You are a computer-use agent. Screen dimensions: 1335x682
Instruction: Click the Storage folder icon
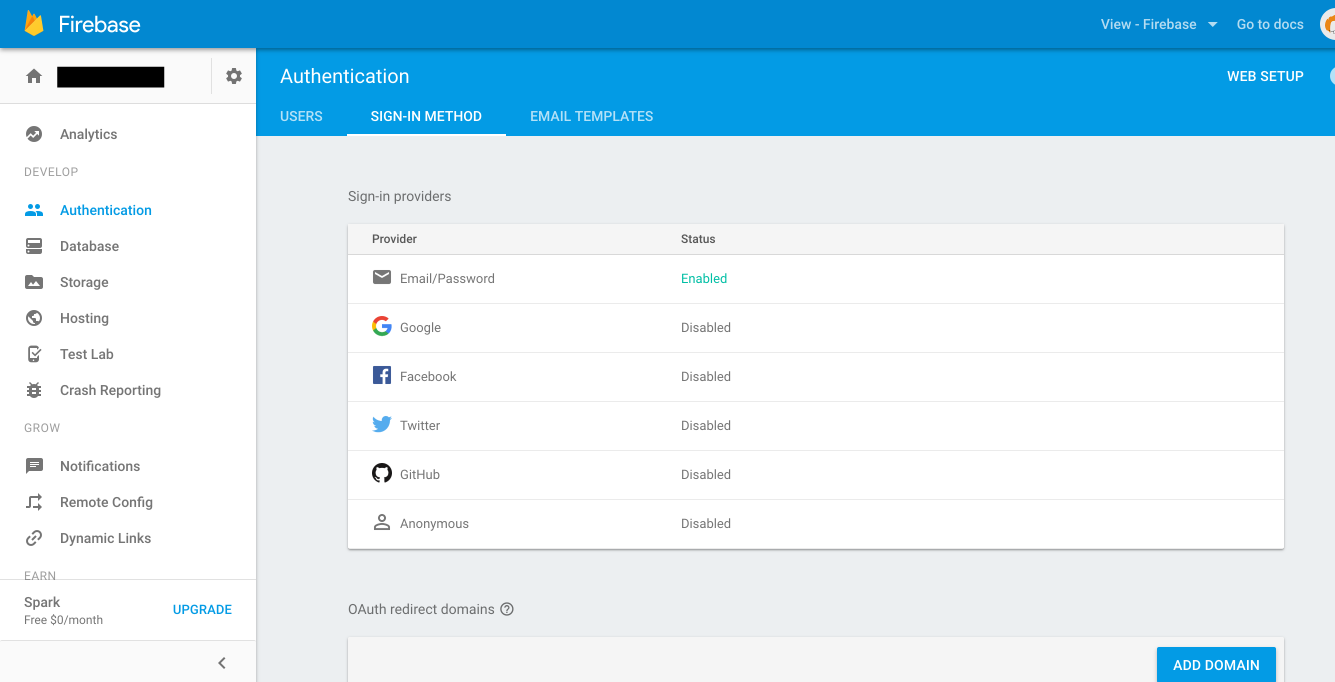[34, 282]
